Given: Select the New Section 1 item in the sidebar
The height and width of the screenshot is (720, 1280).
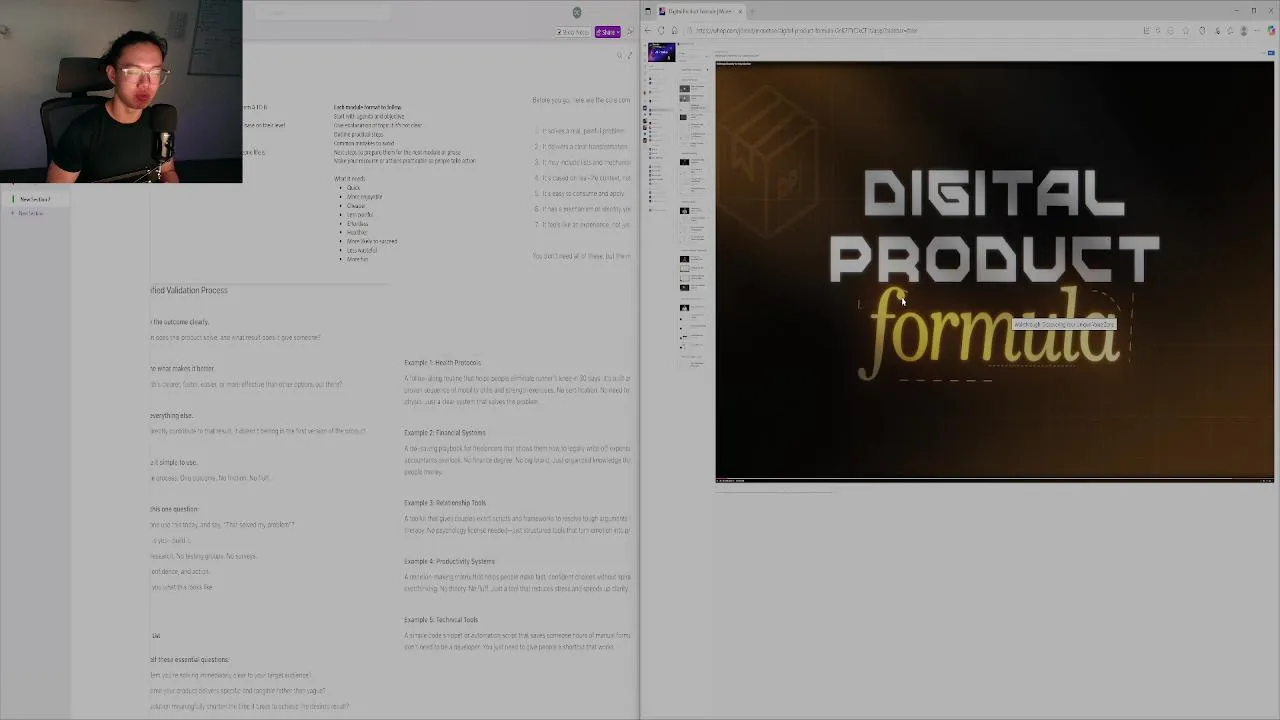Looking at the screenshot, I should (35, 199).
